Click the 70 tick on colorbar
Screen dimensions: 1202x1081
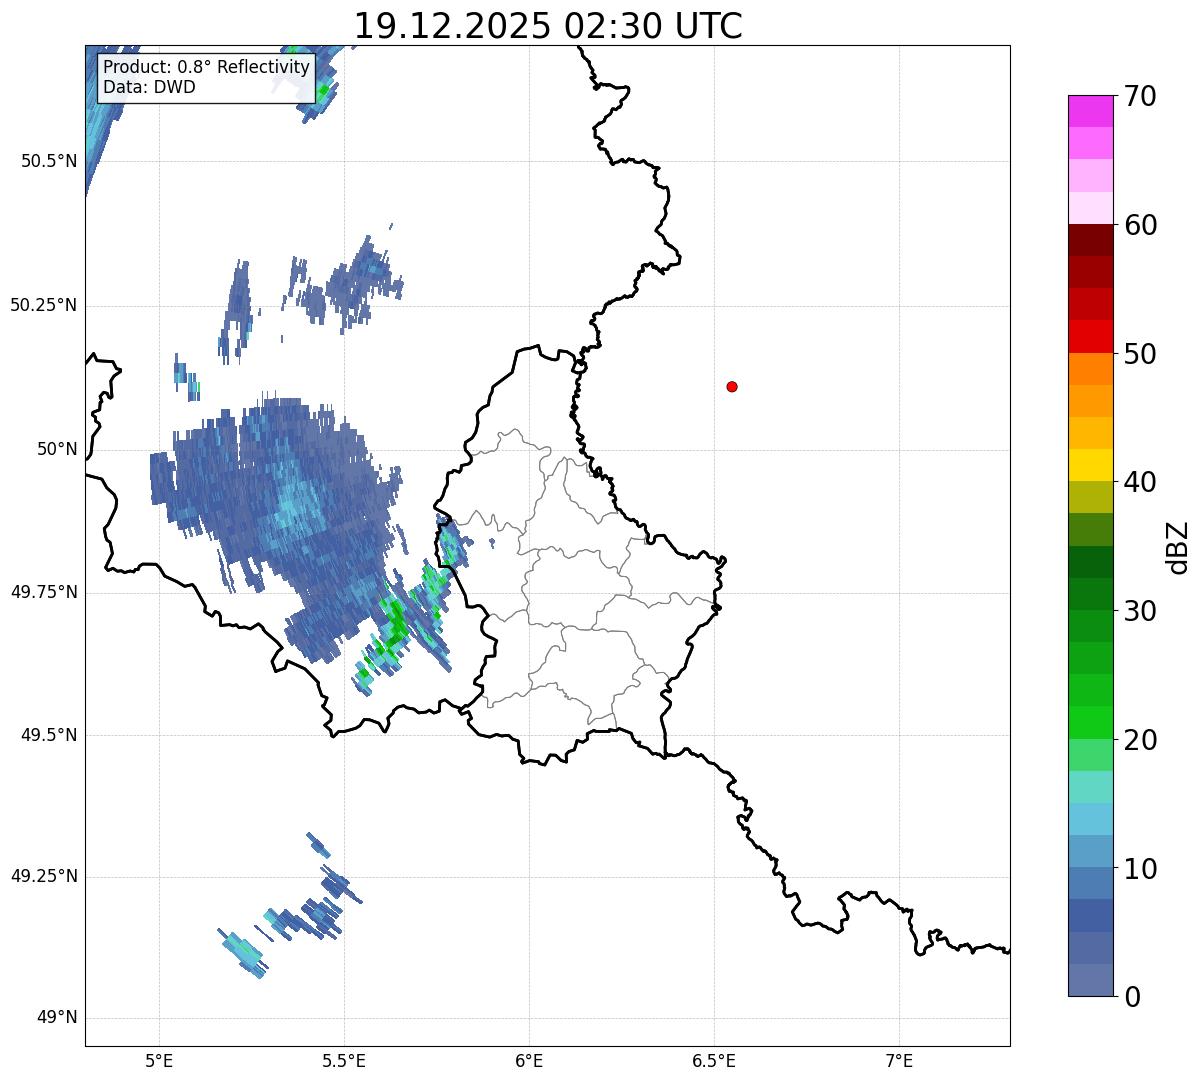(1140, 97)
